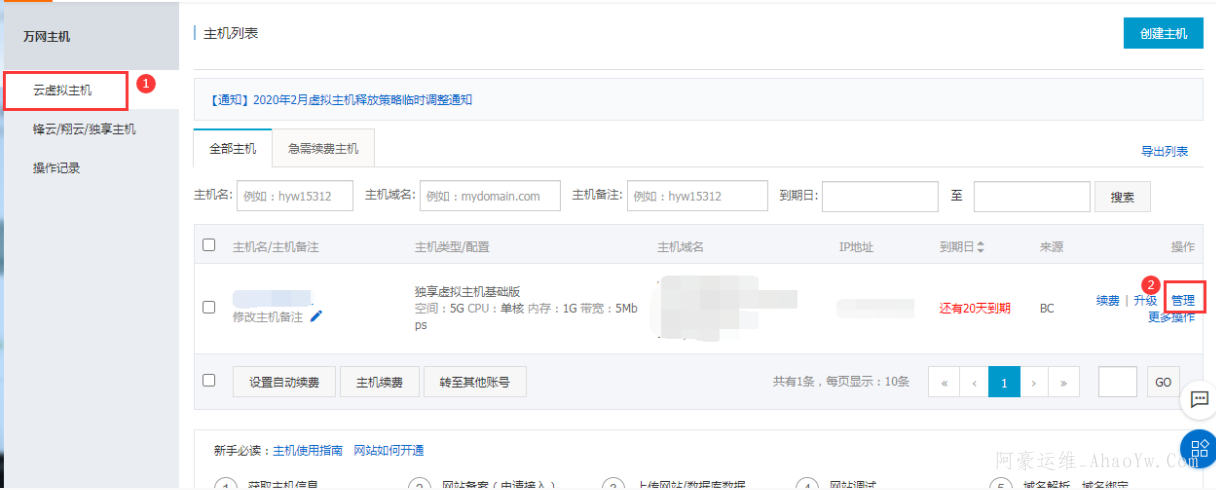Click the blue grid apps floating icon

coord(1197,447)
